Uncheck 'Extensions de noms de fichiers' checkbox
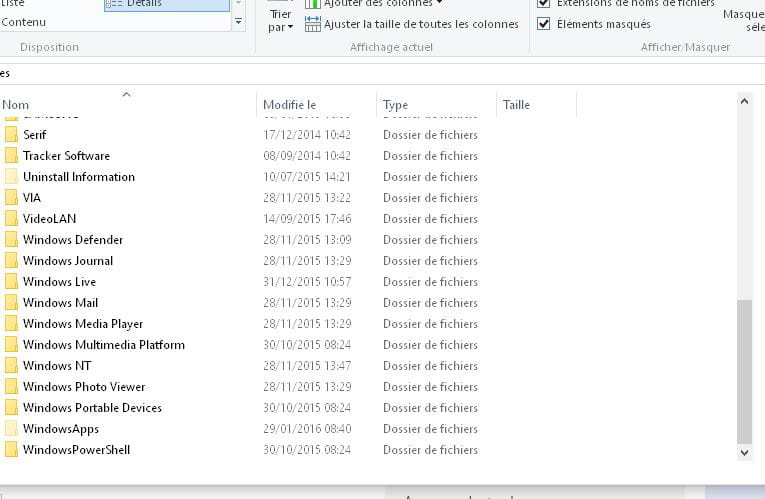765x499 pixels. 544,3
